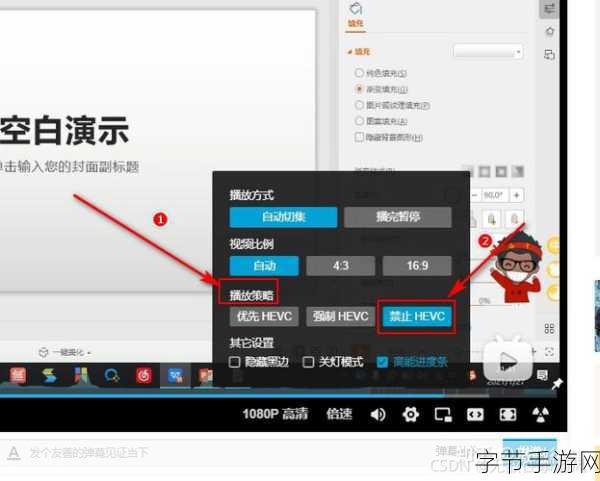Viewport: 600px width, 481px height.
Task: Uncheck the 高能进度条 checkbox
Action: 382,362
